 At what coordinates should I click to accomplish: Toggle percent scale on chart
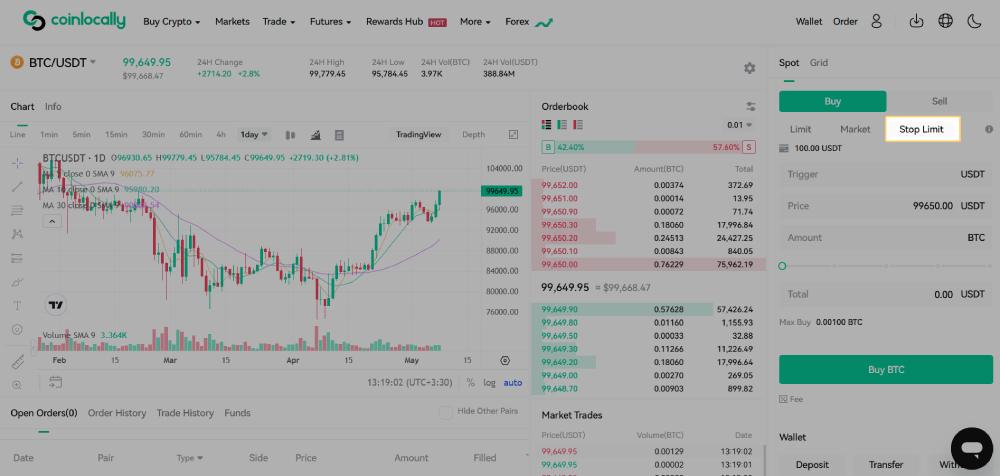(x=470, y=383)
